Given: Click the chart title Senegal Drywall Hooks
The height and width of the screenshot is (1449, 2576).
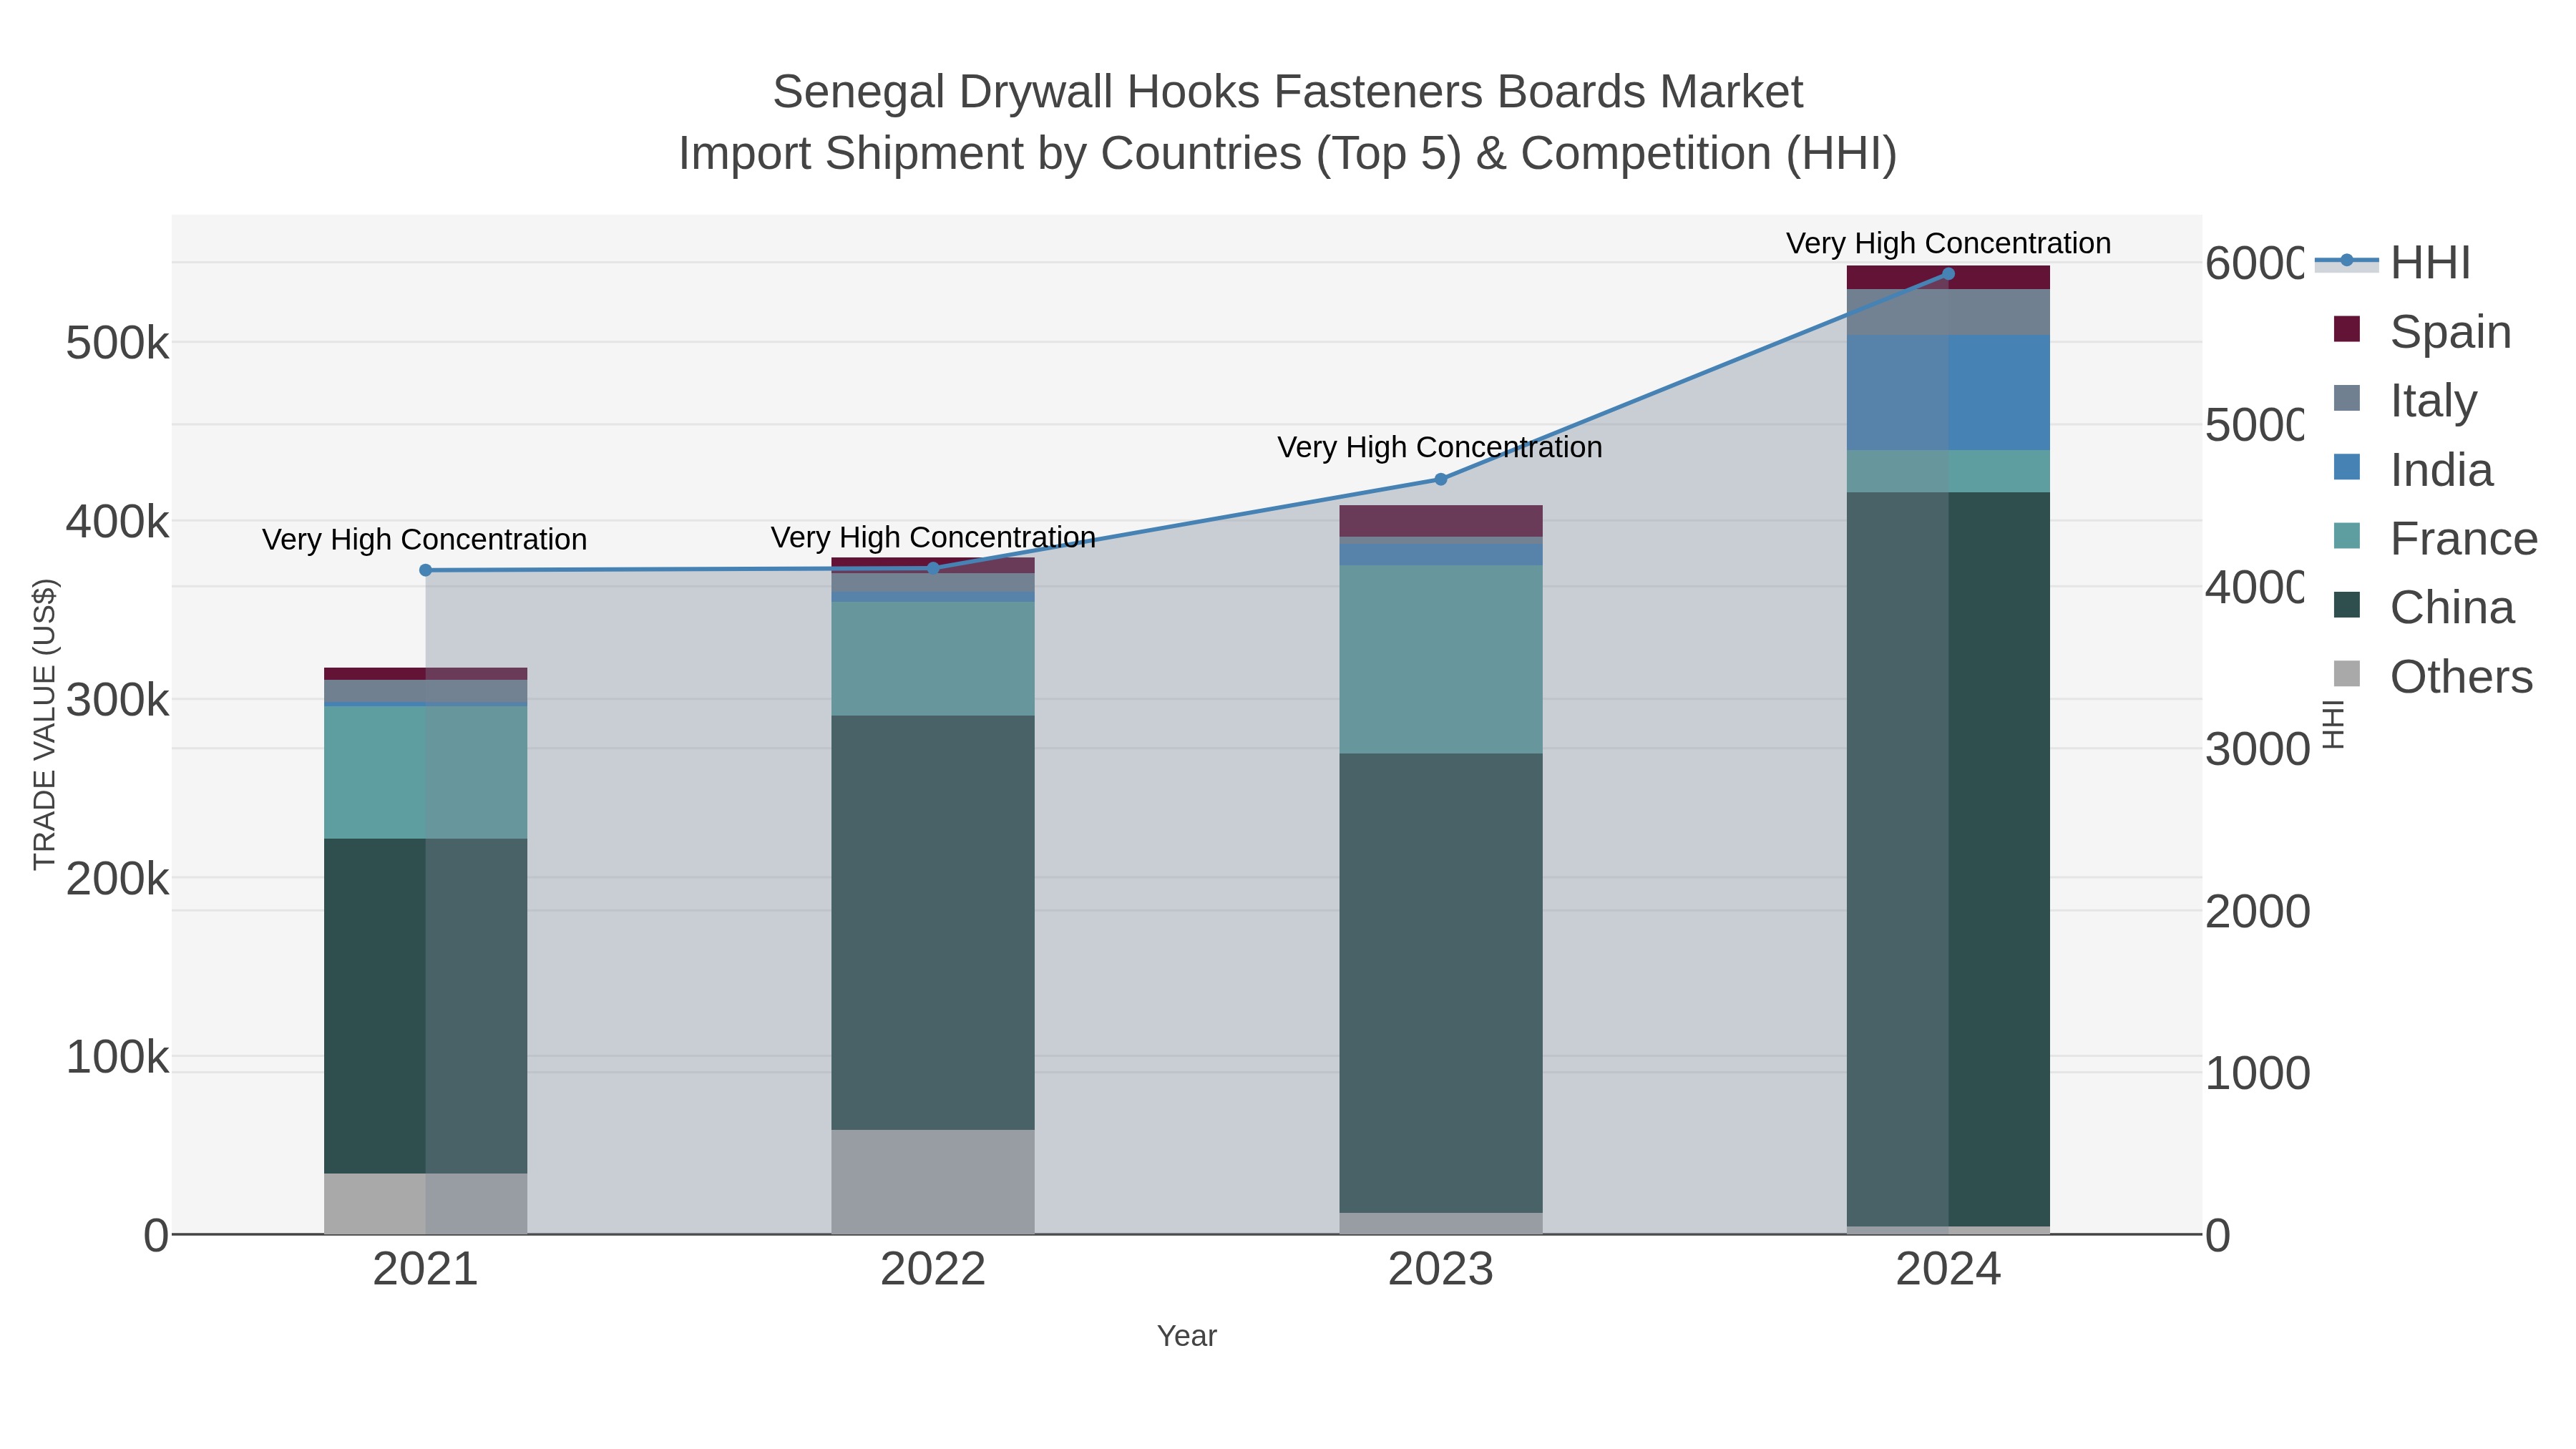Looking at the screenshot, I should tap(1288, 92).
